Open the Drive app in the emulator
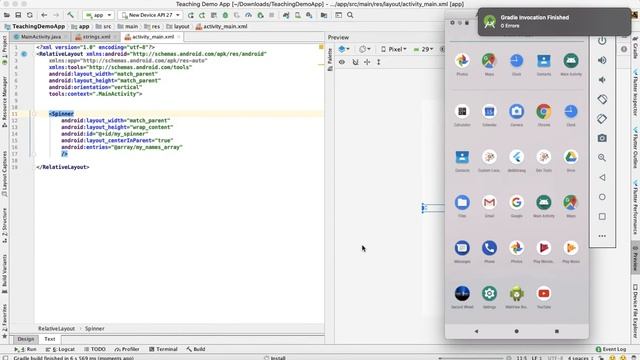 coord(571,157)
